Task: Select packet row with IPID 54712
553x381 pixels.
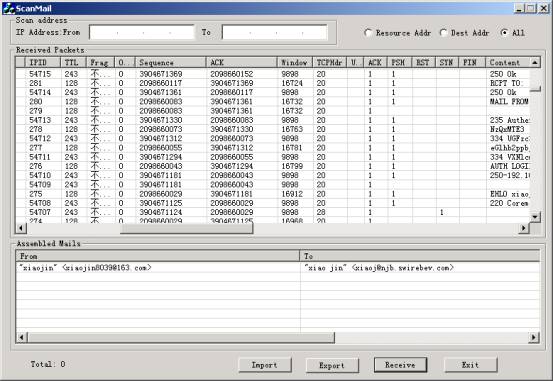Action: pos(273,138)
